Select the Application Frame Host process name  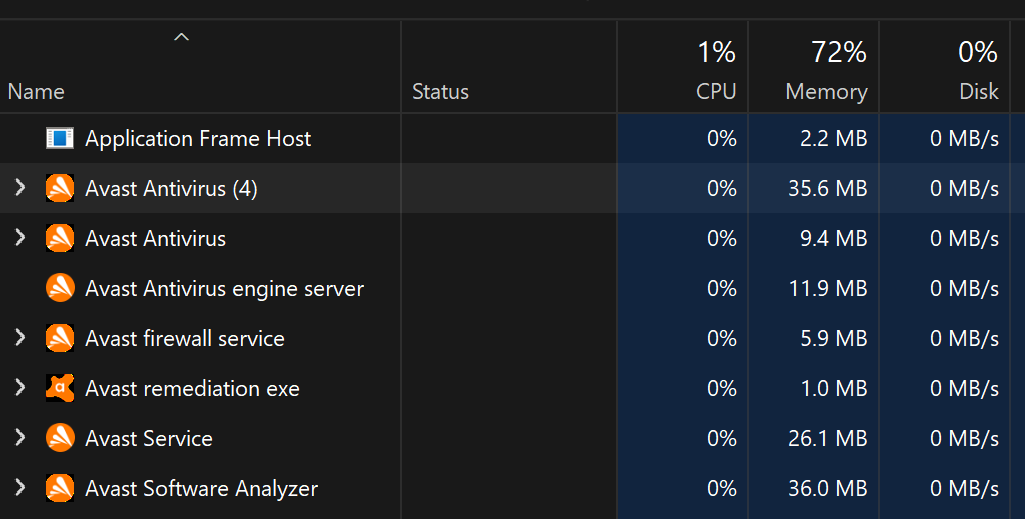[x=198, y=139]
